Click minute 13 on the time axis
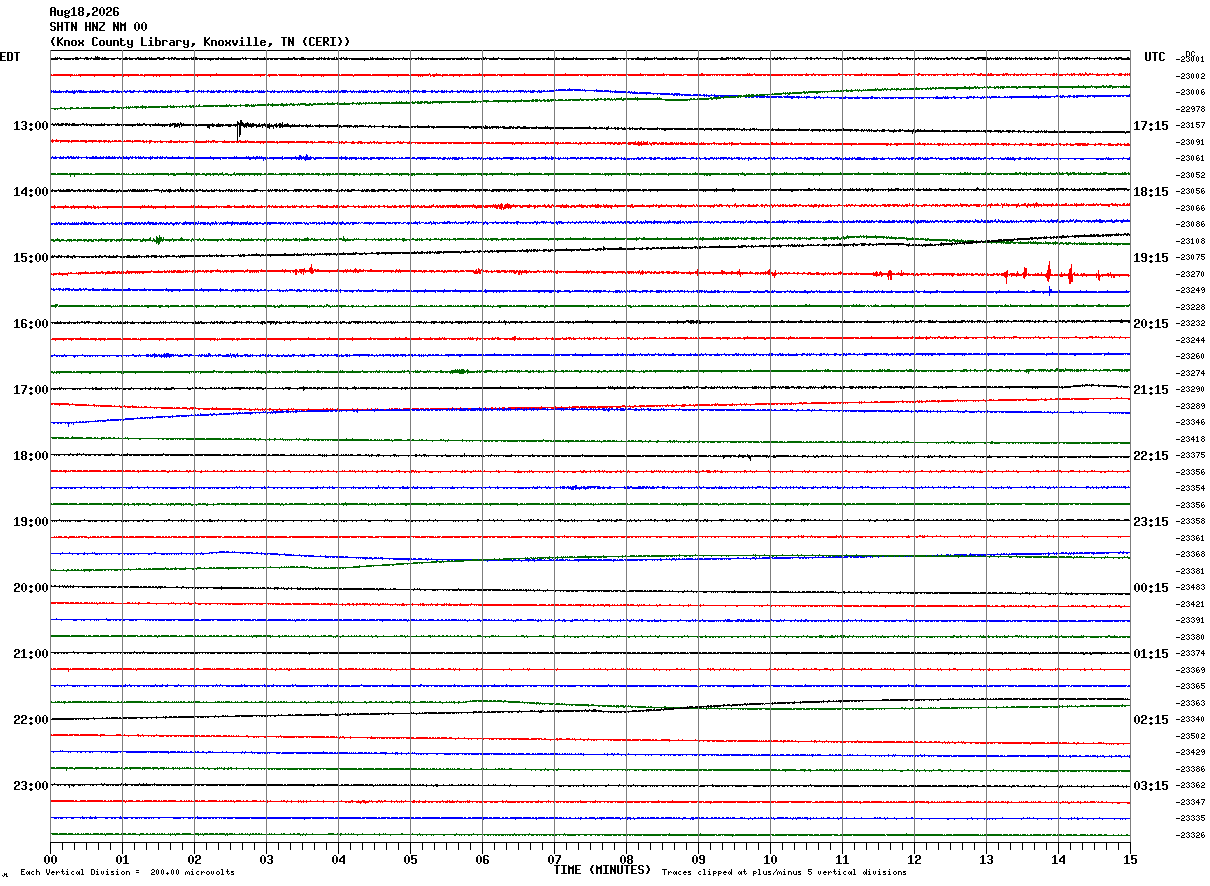This screenshot has width=1210, height=886. coord(986,860)
